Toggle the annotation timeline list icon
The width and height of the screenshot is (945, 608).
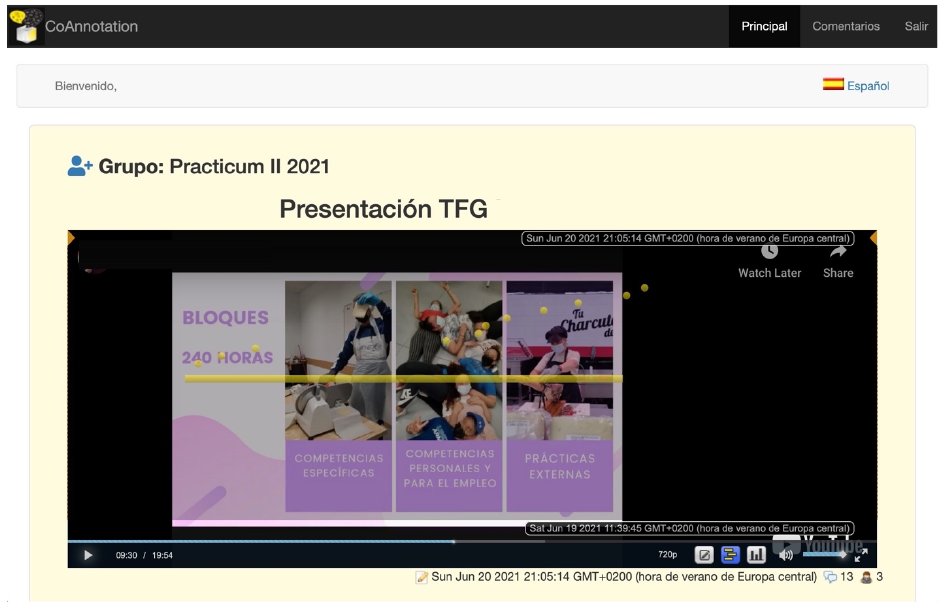click(x=730, y=555)
